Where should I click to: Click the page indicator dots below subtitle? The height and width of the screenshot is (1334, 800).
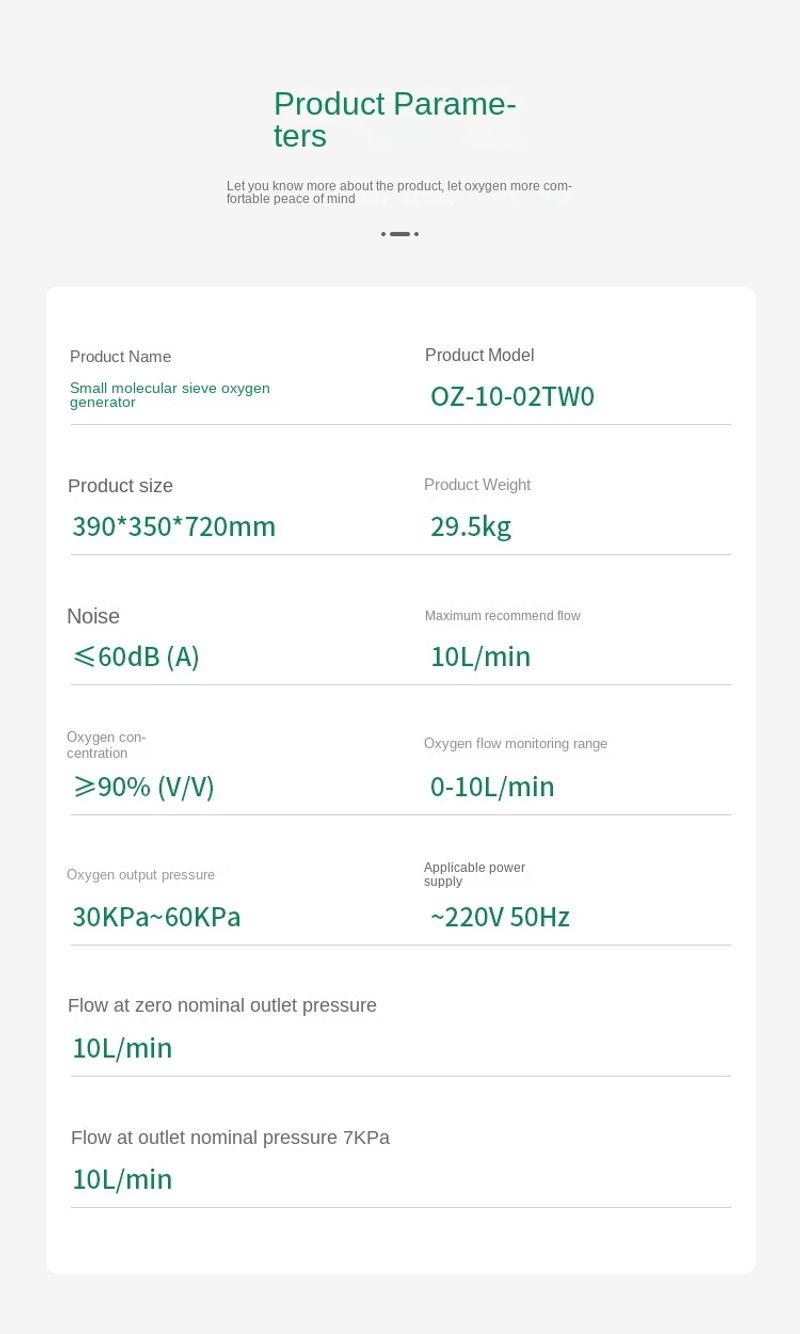[400, 234]
